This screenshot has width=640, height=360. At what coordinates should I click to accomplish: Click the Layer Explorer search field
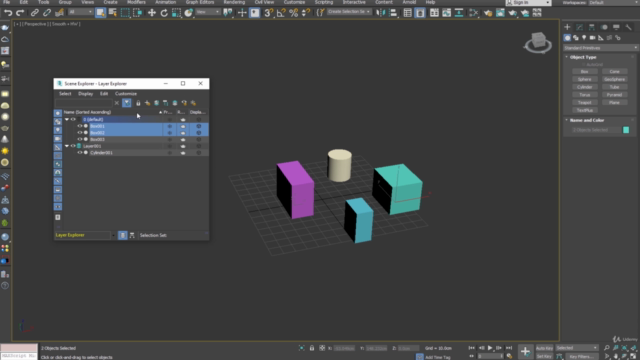click(84, 103)
